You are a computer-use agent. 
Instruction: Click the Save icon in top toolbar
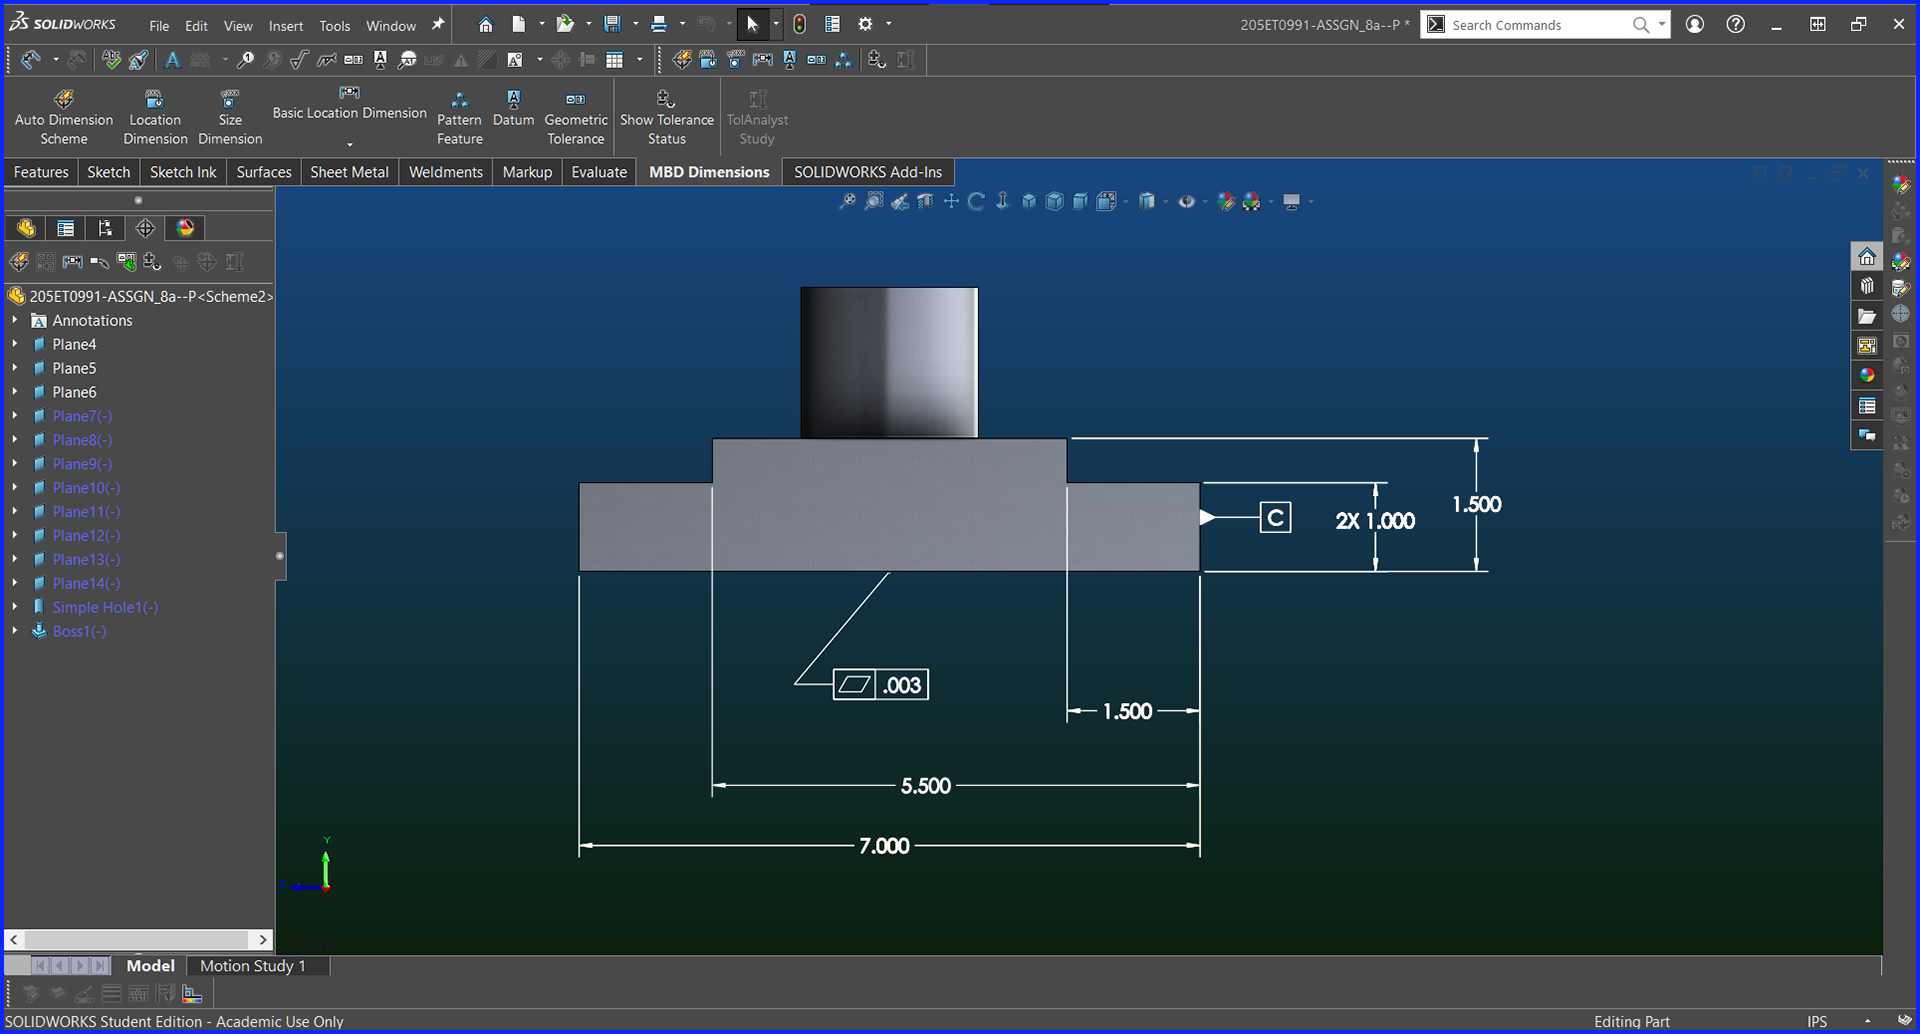click(x=612, y=24)
